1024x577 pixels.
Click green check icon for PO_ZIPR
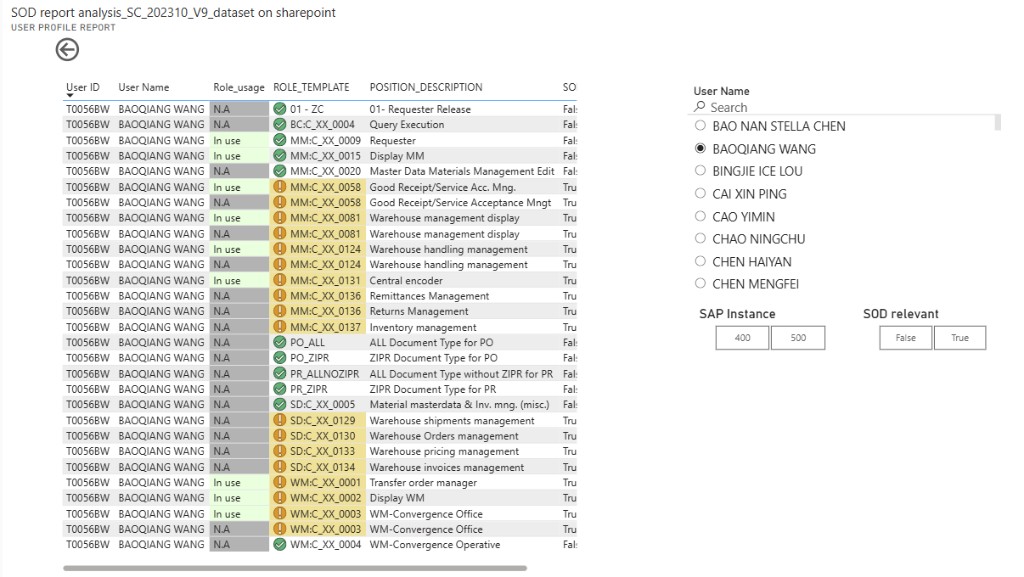pyautogui.click(x=280, y=358)
